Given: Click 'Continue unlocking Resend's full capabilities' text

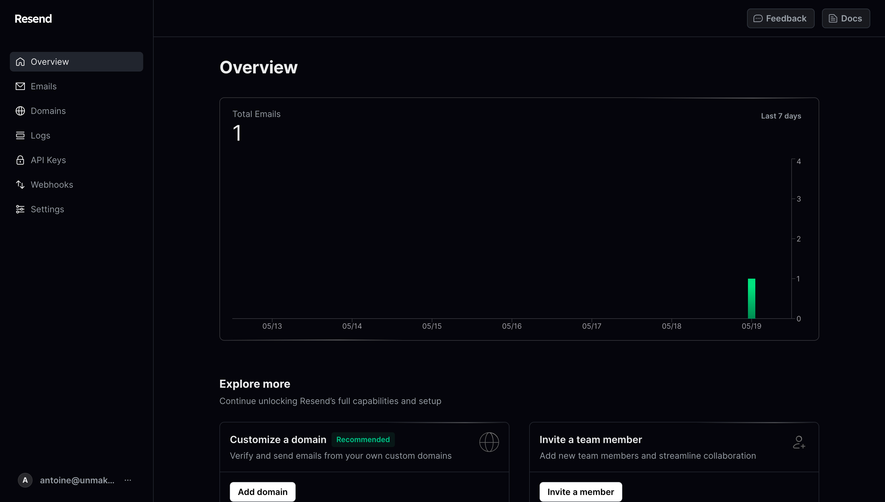Looking at the screenshot, I should [x=330, y=401].
